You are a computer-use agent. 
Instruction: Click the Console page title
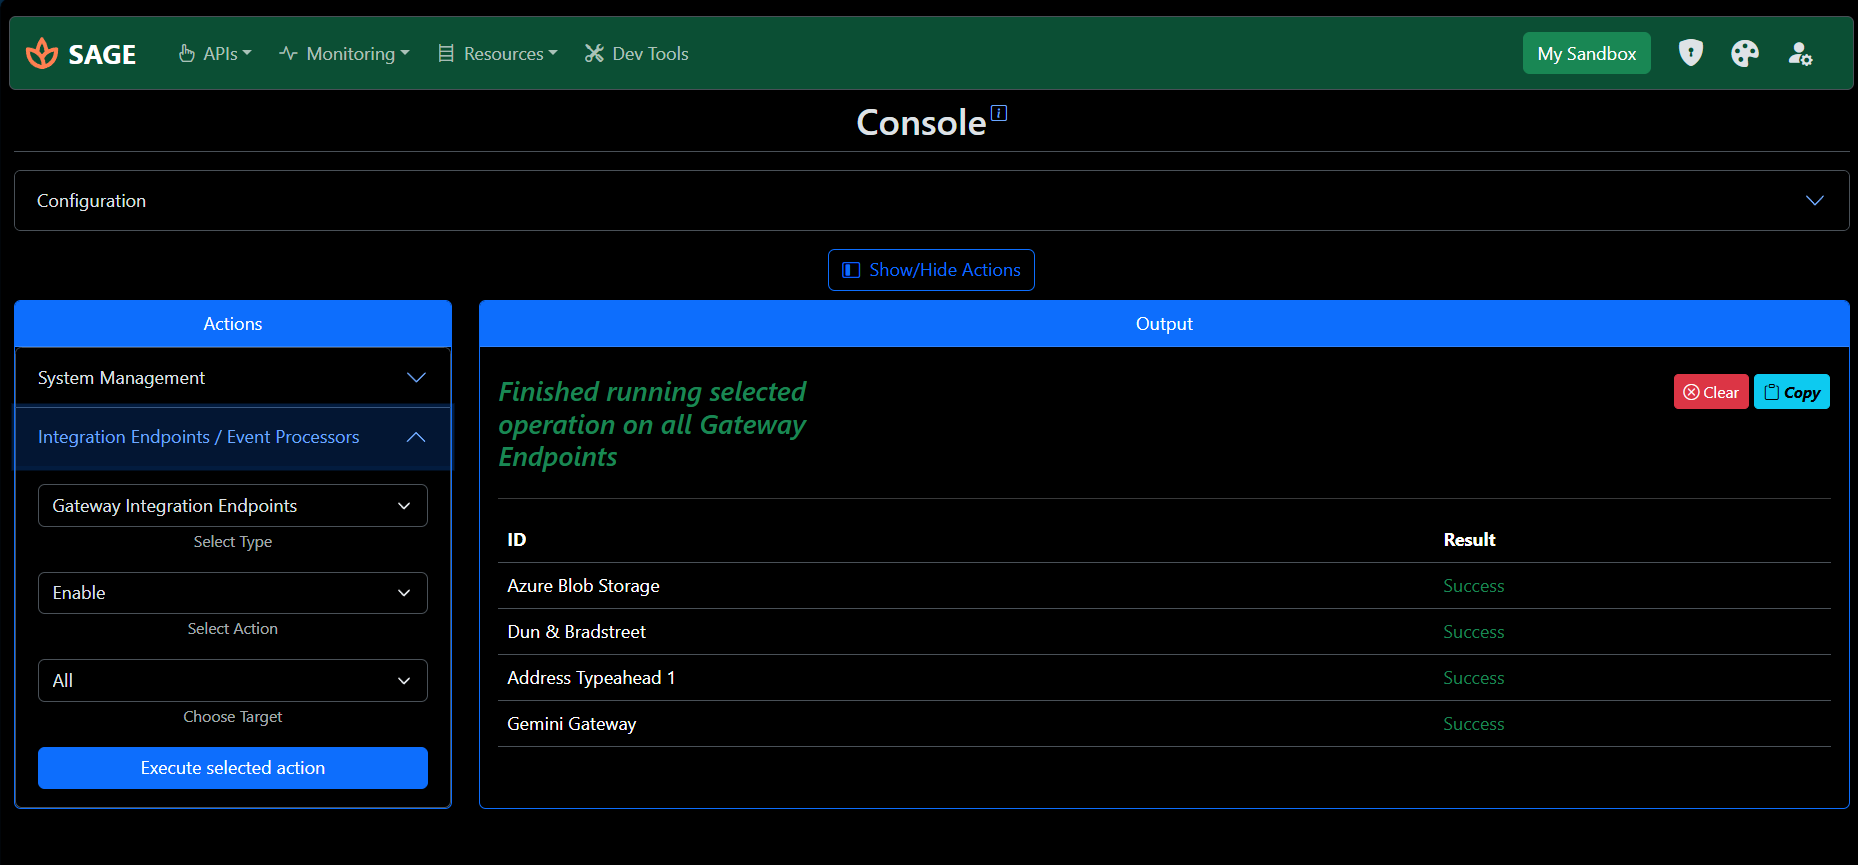point(921,123)
